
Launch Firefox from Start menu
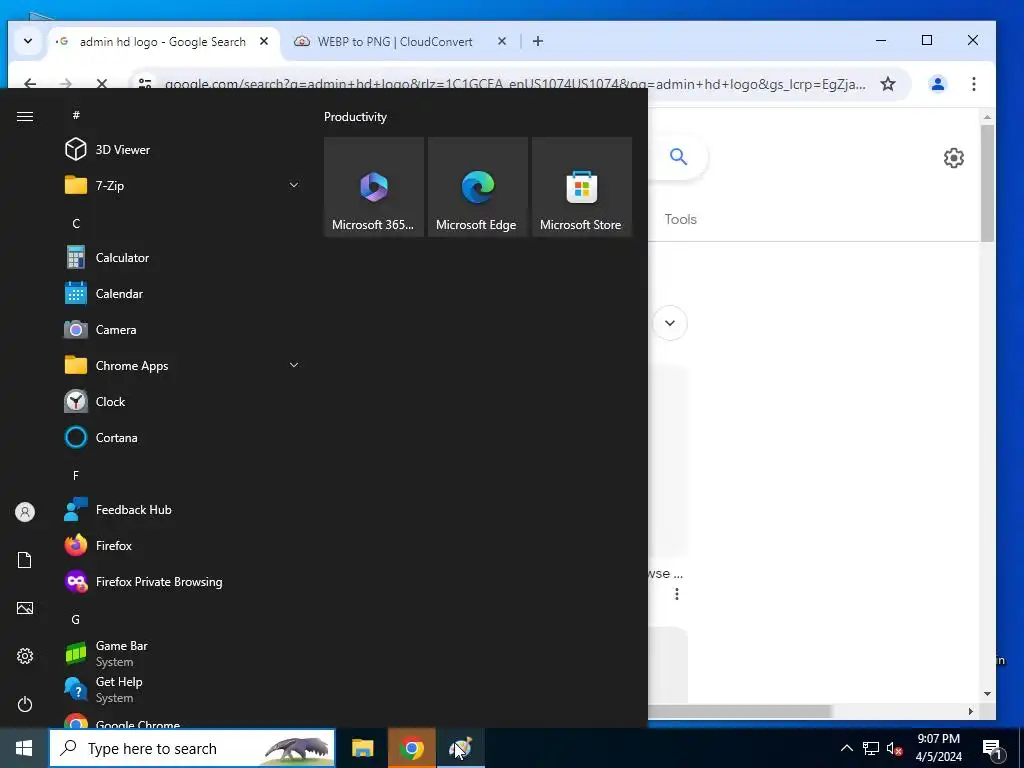tap(183, 546)
